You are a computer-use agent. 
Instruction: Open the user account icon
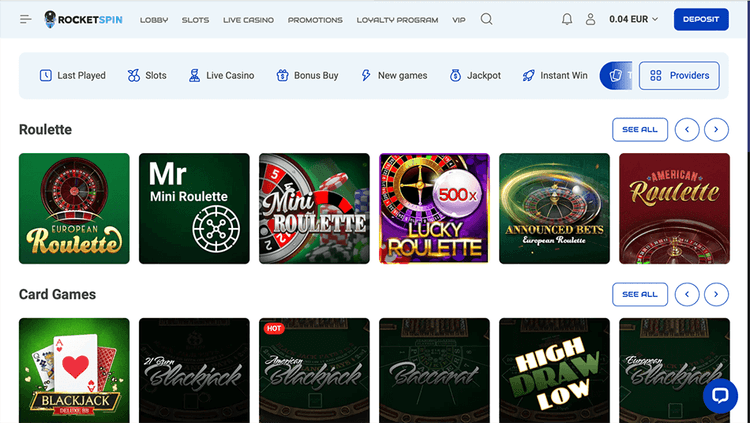tap(590, 19)
